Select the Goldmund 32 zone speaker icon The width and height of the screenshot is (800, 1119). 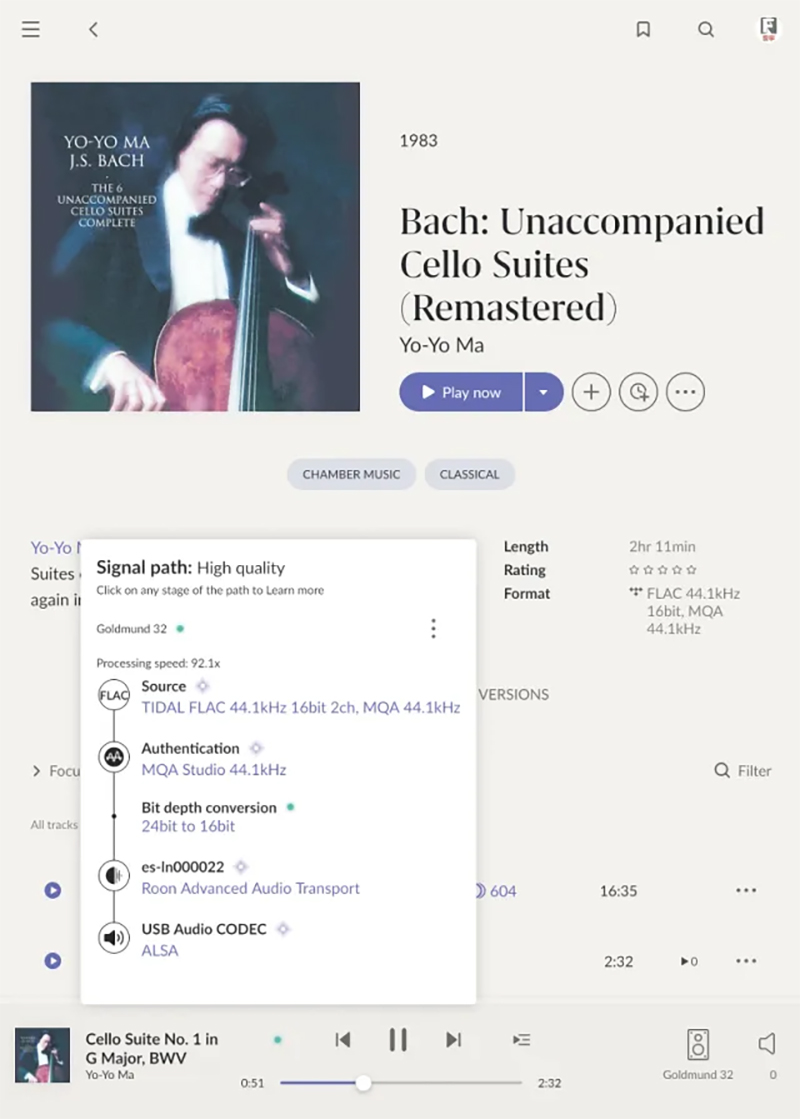pos(698,1044)
